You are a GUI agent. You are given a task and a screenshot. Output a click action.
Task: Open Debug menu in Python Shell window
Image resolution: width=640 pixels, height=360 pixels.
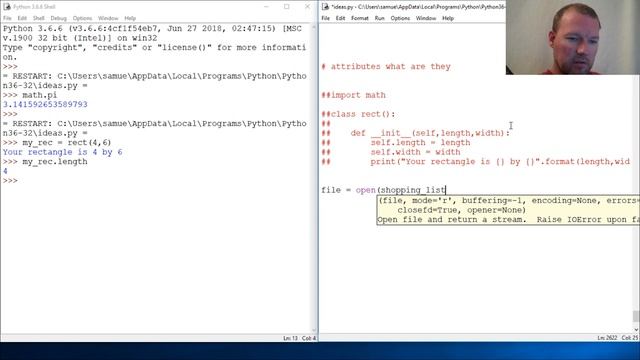point(58,18)
